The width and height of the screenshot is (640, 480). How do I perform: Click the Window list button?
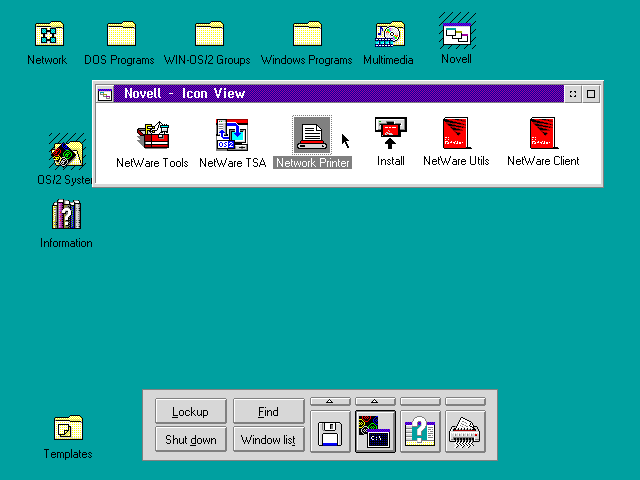pyautogui.click(x=269, y=439)
